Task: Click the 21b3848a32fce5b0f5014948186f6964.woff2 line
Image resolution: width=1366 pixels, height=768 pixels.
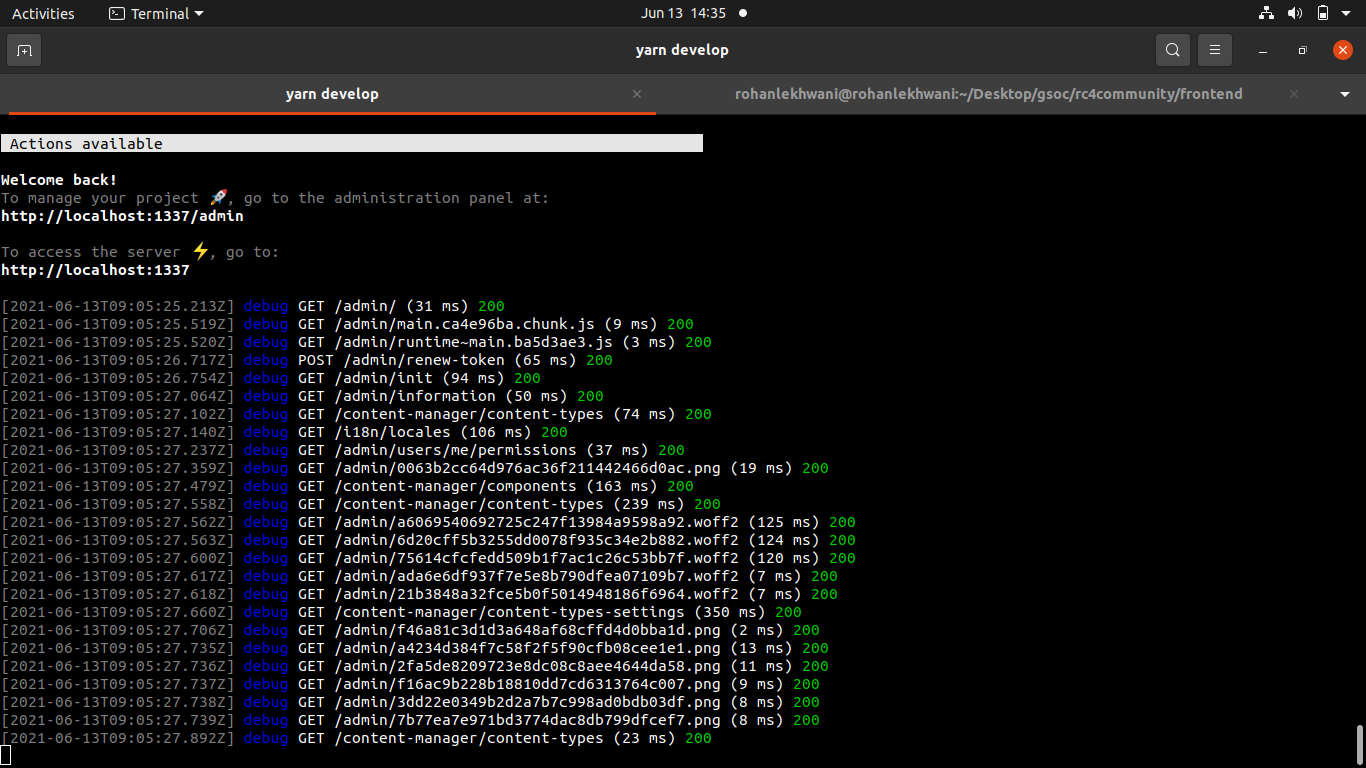Action: click(419, 594)
